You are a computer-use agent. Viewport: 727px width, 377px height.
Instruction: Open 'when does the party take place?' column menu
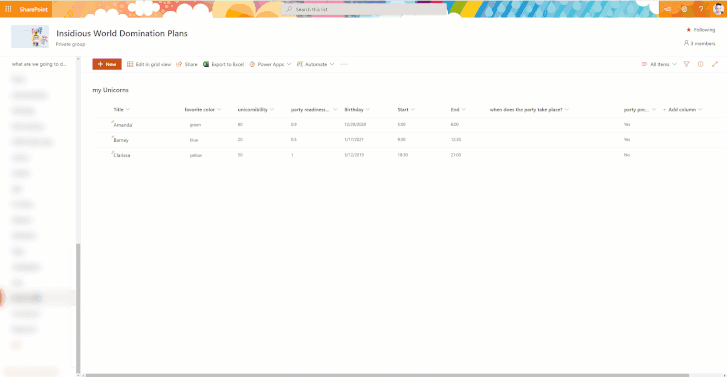pos(529,109)
